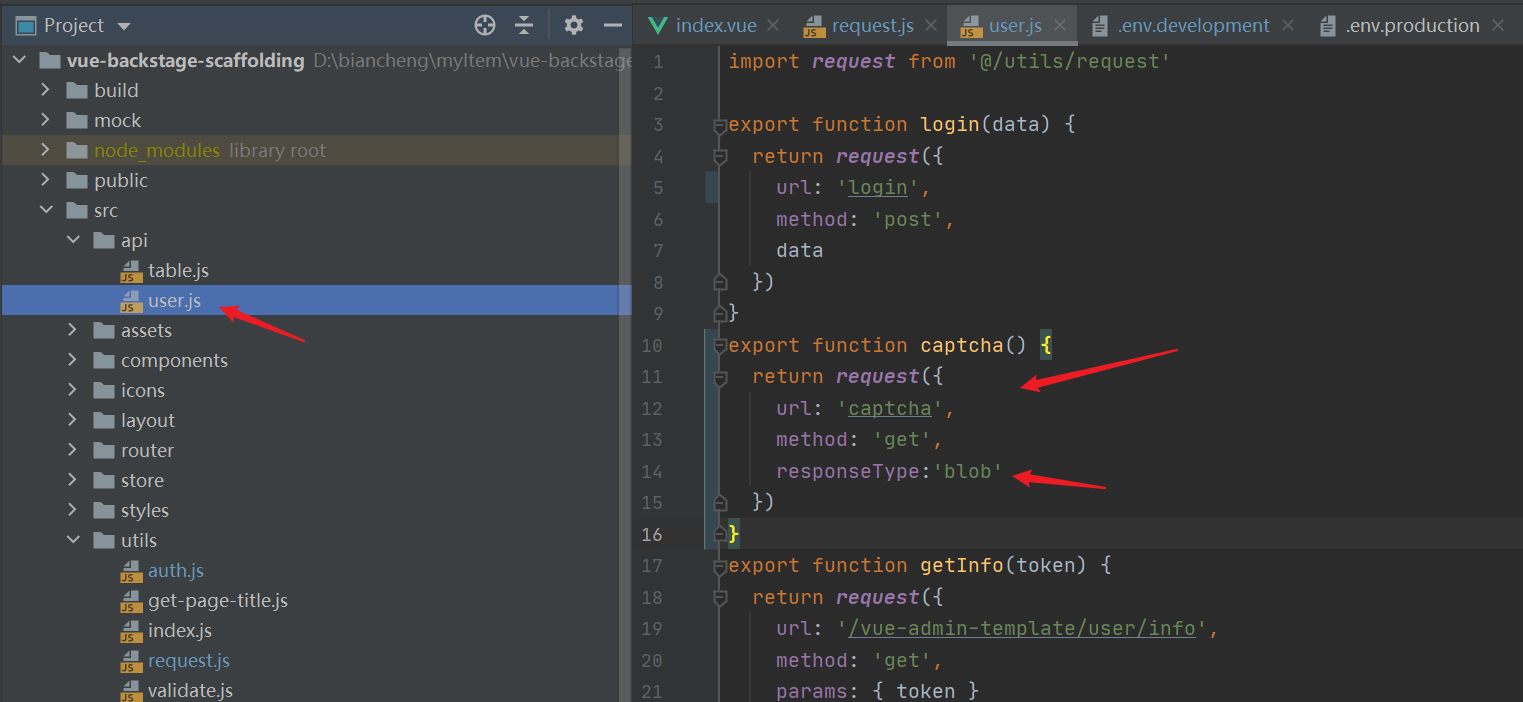Open the Project view dropdown

click(124, 26)
